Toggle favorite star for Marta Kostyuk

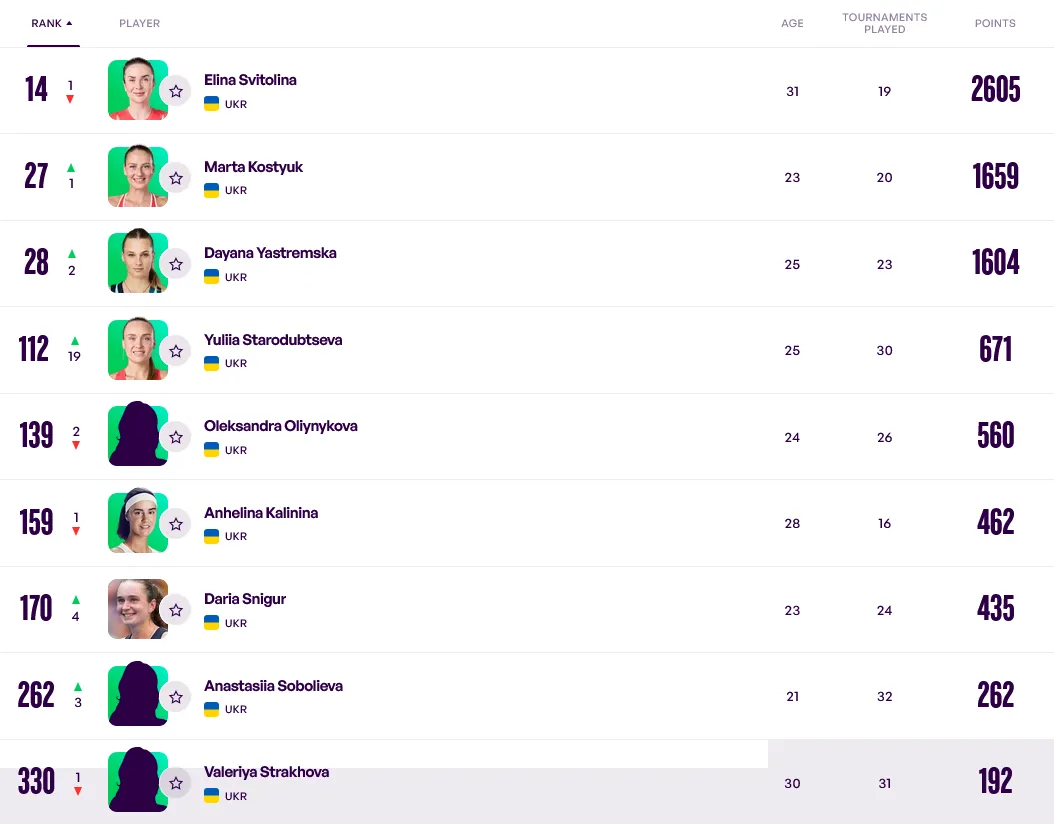click(176, 178)
